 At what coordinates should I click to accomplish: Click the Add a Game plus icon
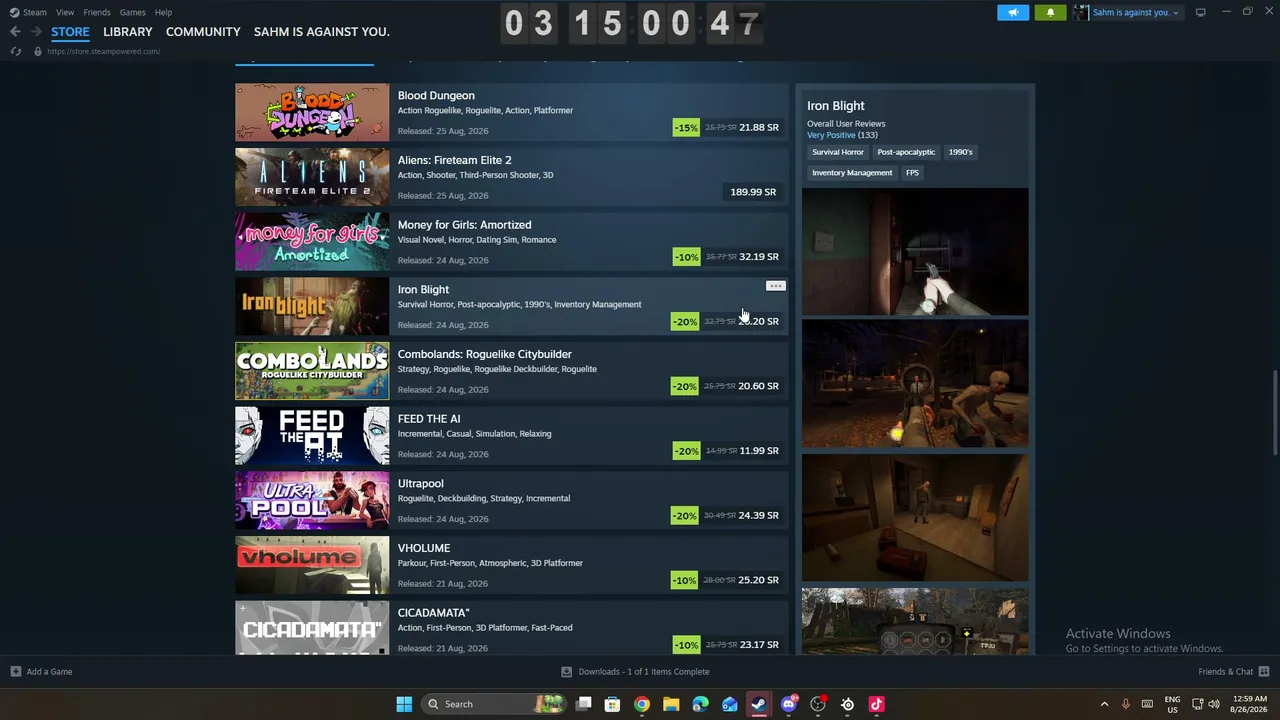(16, 672)
